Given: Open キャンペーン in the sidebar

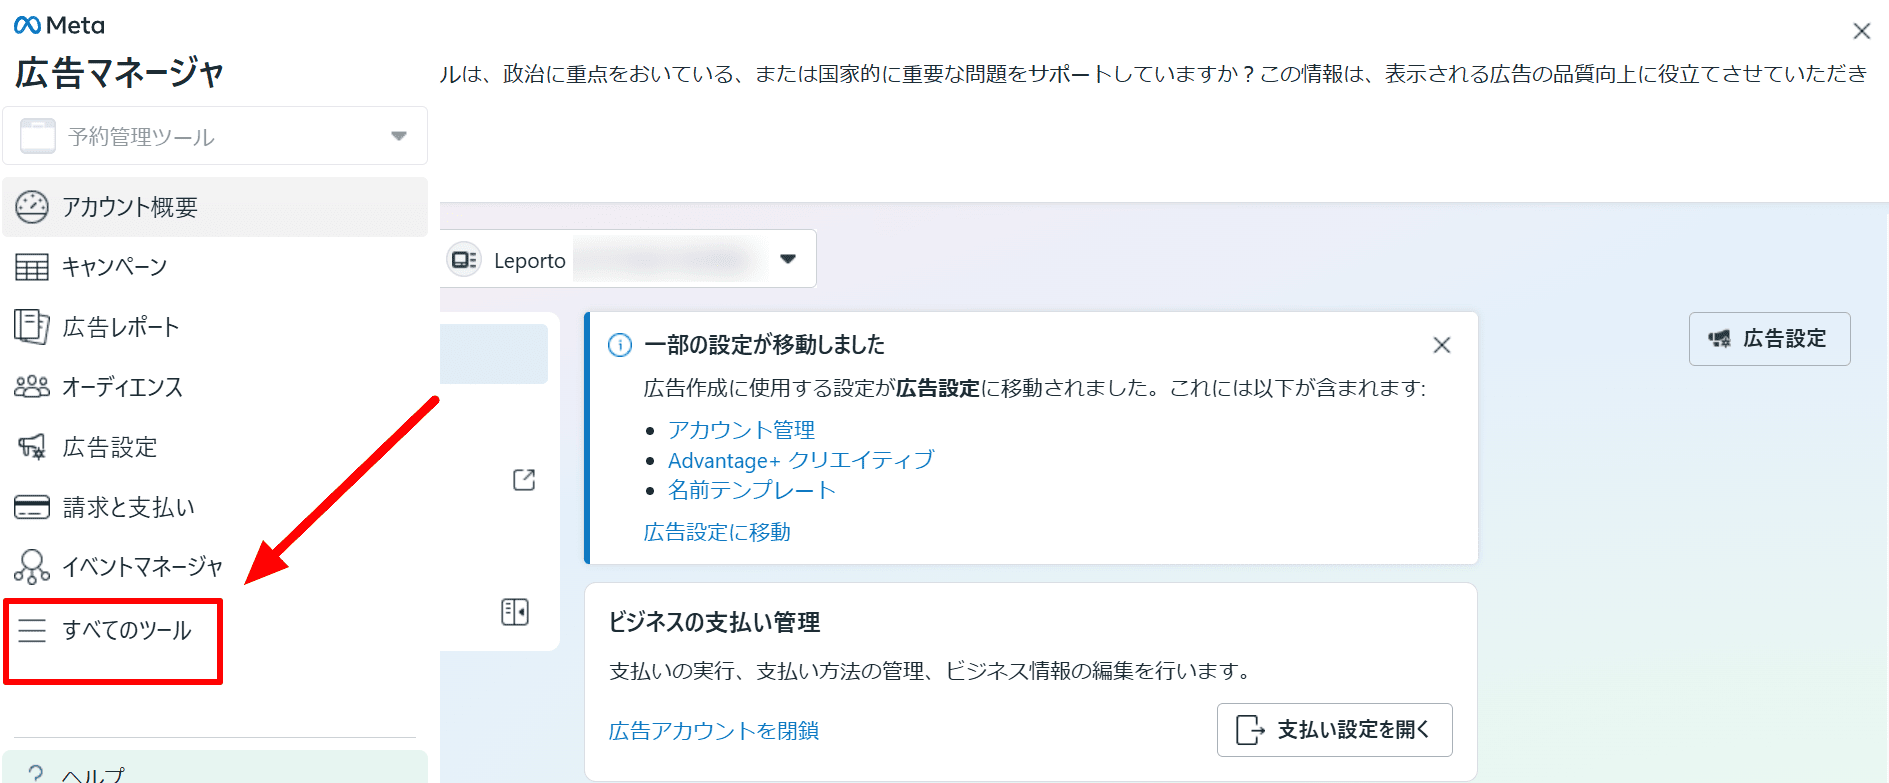Looking at the screenshot, I should coord(215,267).
